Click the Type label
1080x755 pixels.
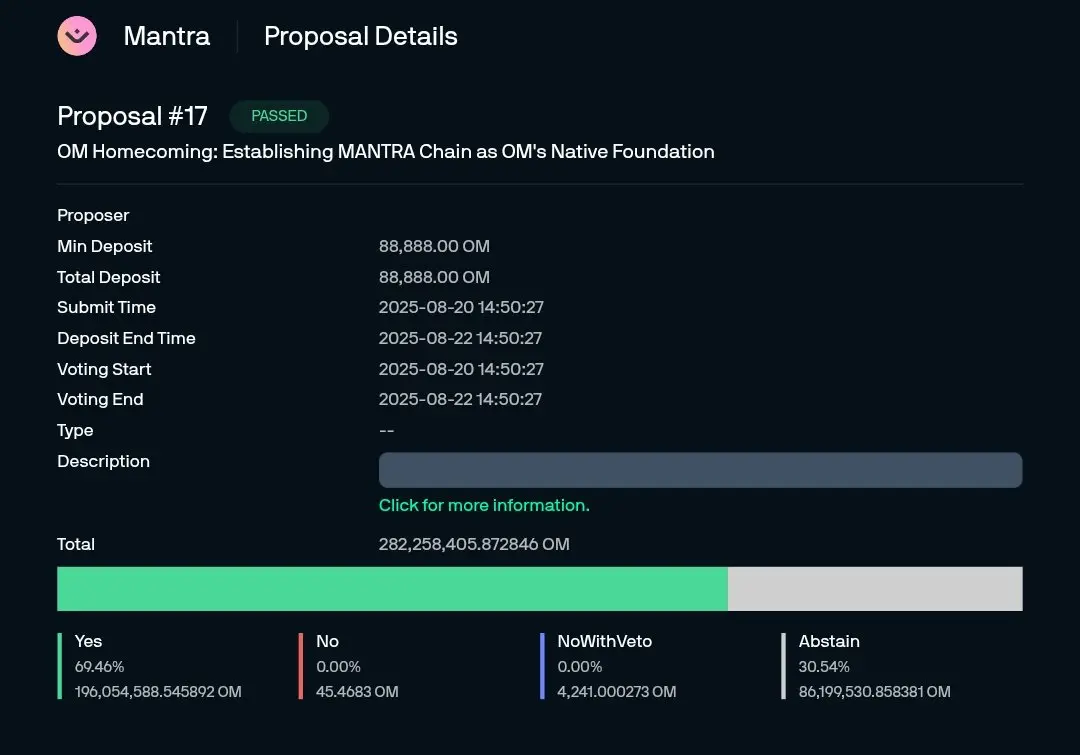pos(75,431)
